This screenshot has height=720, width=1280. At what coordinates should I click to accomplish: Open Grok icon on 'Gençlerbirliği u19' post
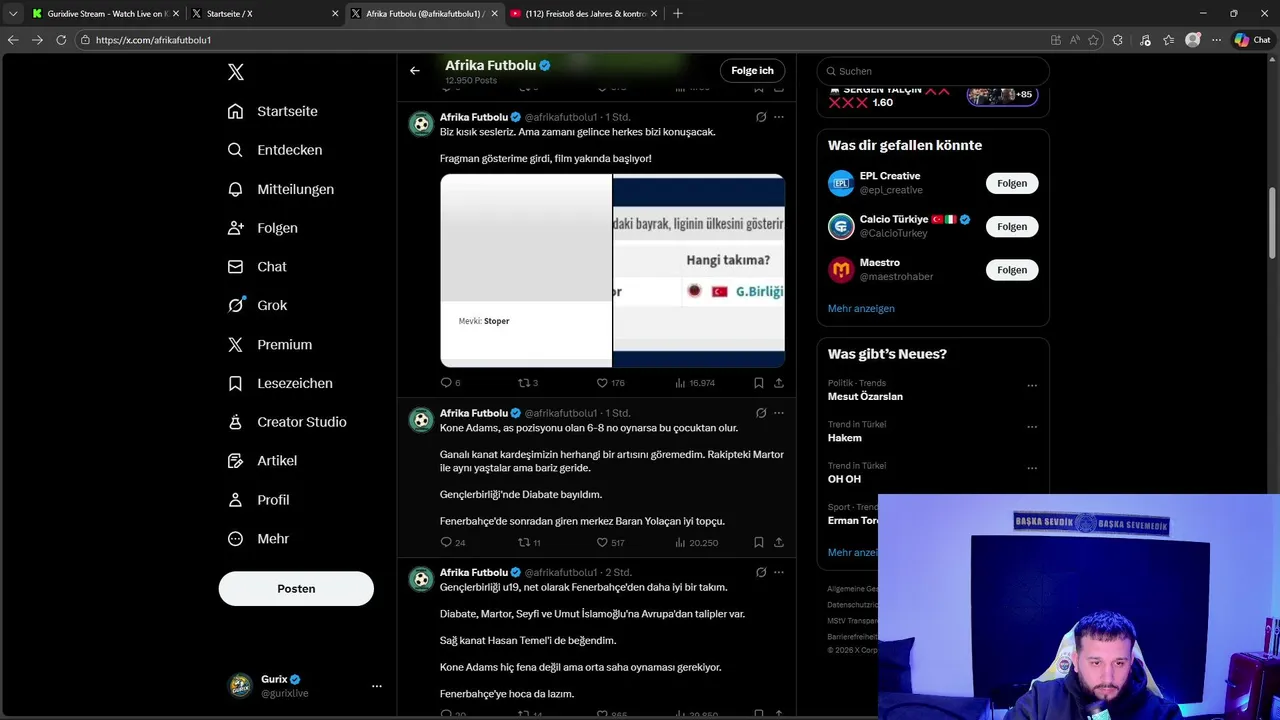[761, 573]
